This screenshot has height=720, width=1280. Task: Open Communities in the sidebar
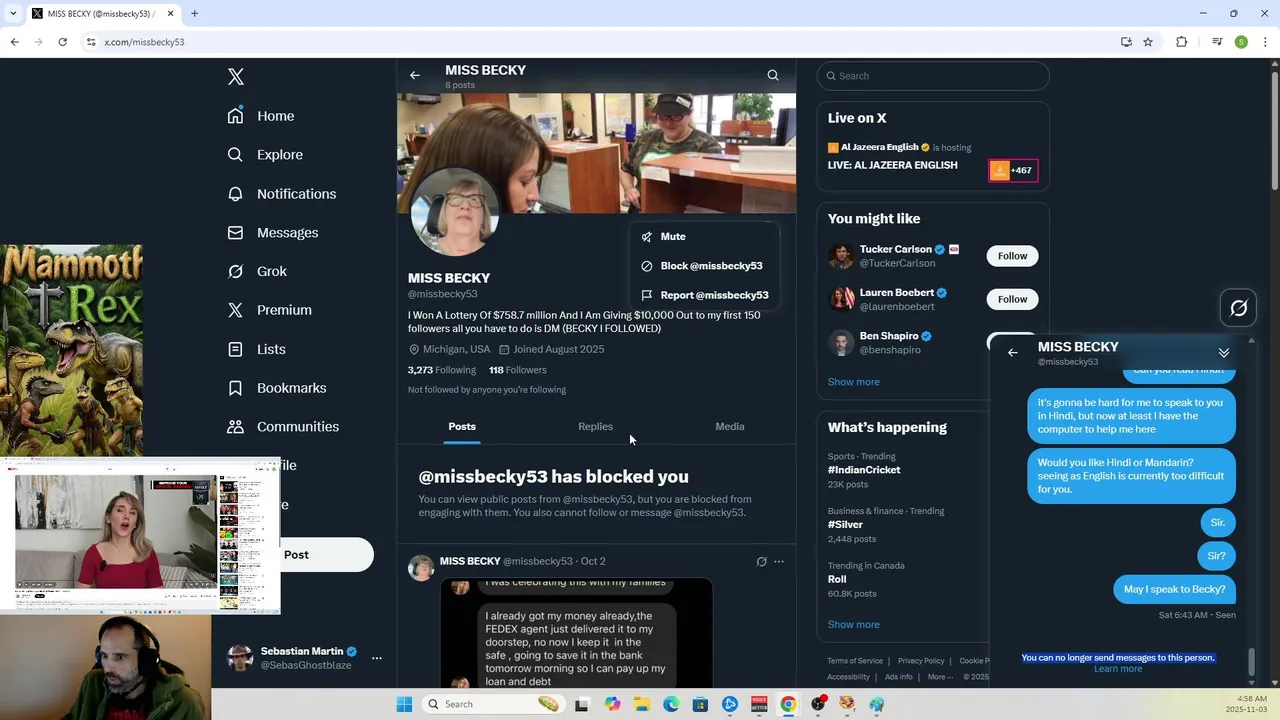(283, 427)
